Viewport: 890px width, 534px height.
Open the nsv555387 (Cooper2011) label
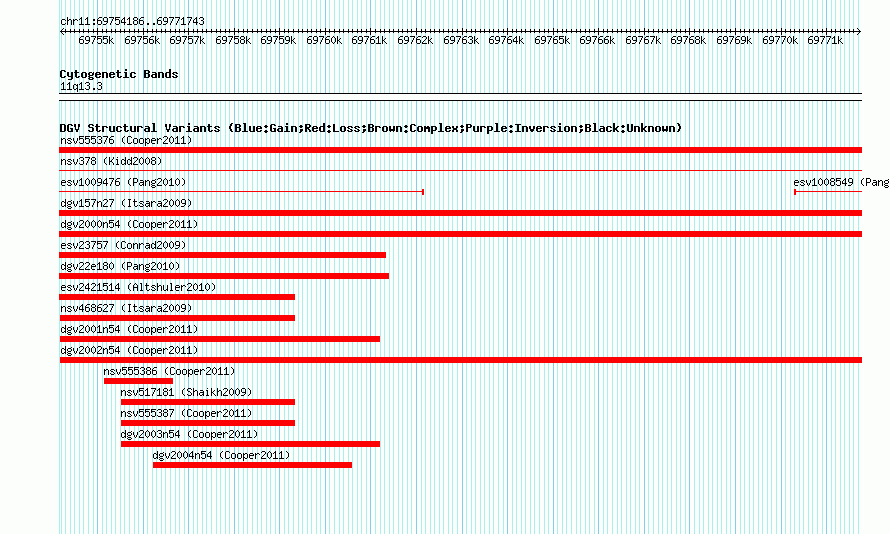[186, 413]
